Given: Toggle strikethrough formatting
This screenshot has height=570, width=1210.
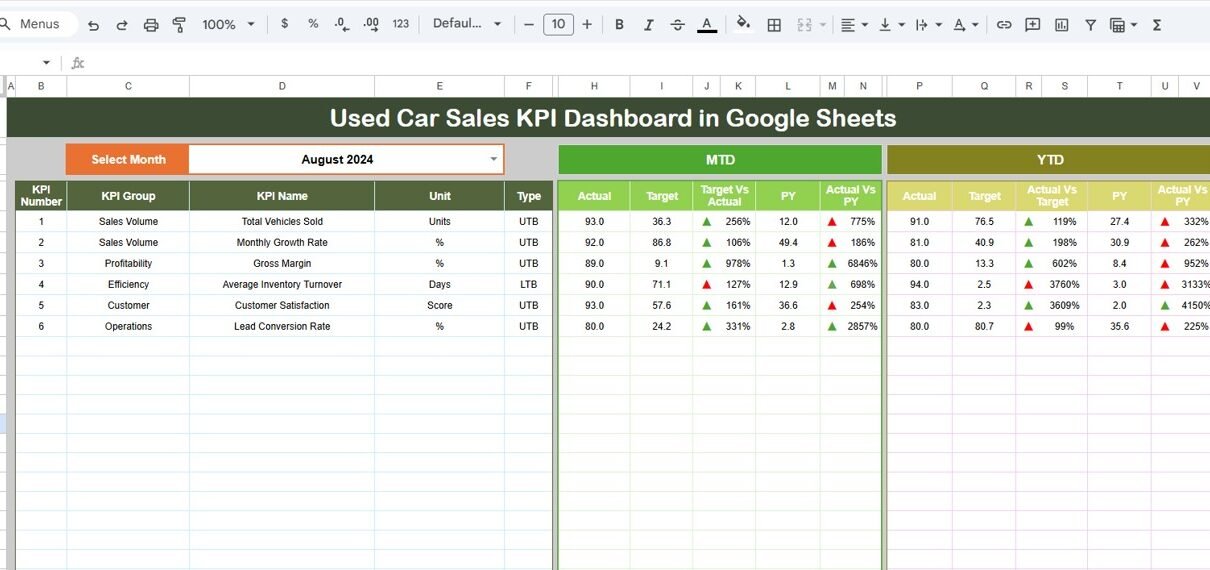Looking at the screenshot, I should pos(677,25).
